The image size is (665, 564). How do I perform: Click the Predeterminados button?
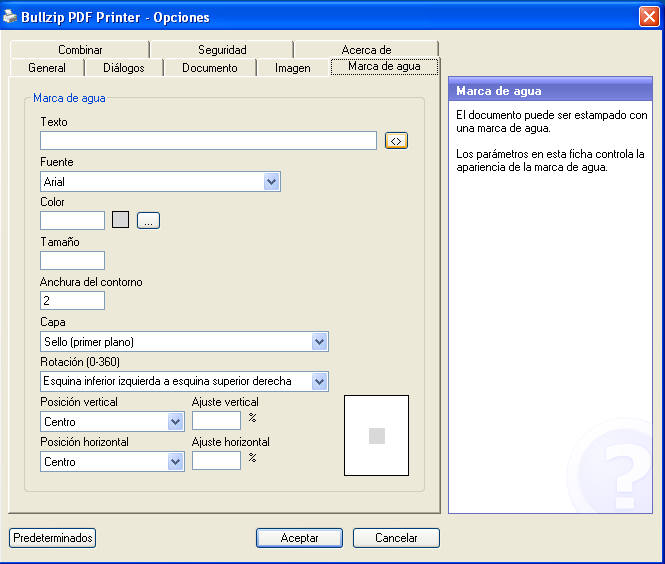[x=53, y=538]
